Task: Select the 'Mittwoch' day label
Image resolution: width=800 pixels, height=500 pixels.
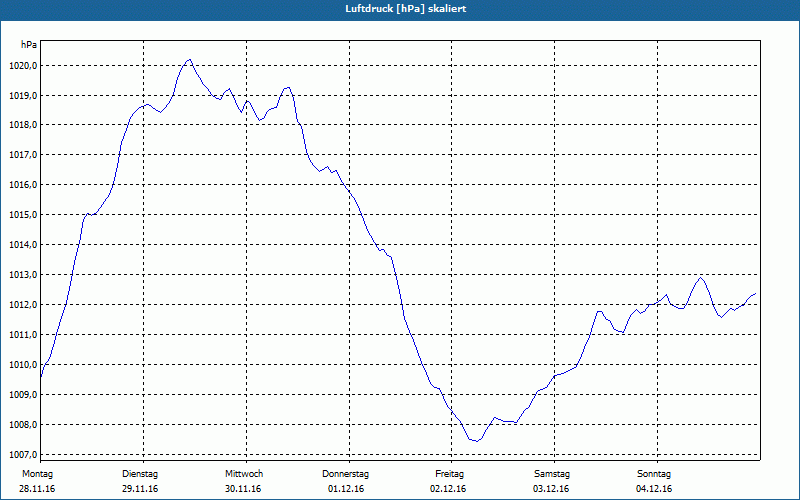Action: 244,474
